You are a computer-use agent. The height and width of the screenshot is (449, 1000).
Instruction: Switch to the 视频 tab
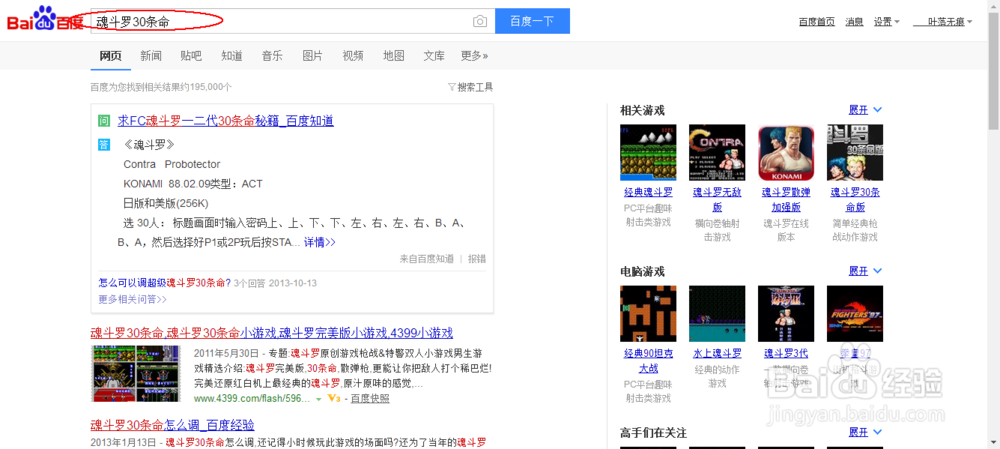point(353,56)
